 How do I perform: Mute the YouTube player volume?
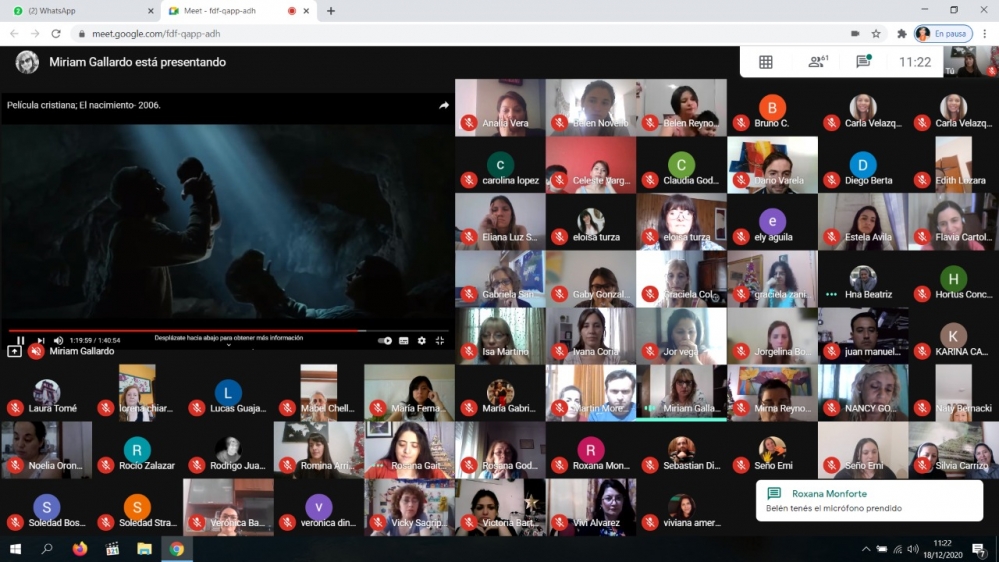pyautogui.click(x=59, y=340)
